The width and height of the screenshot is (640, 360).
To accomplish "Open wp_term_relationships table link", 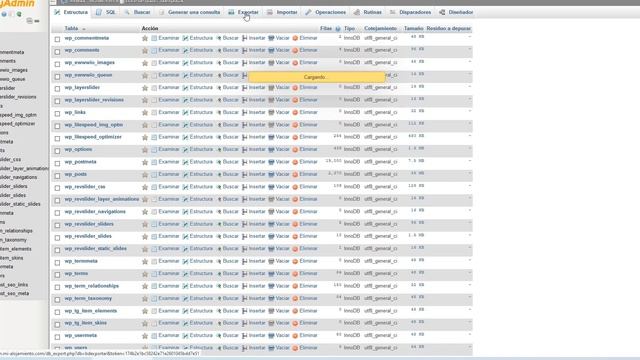I will [x=91, y=286].
